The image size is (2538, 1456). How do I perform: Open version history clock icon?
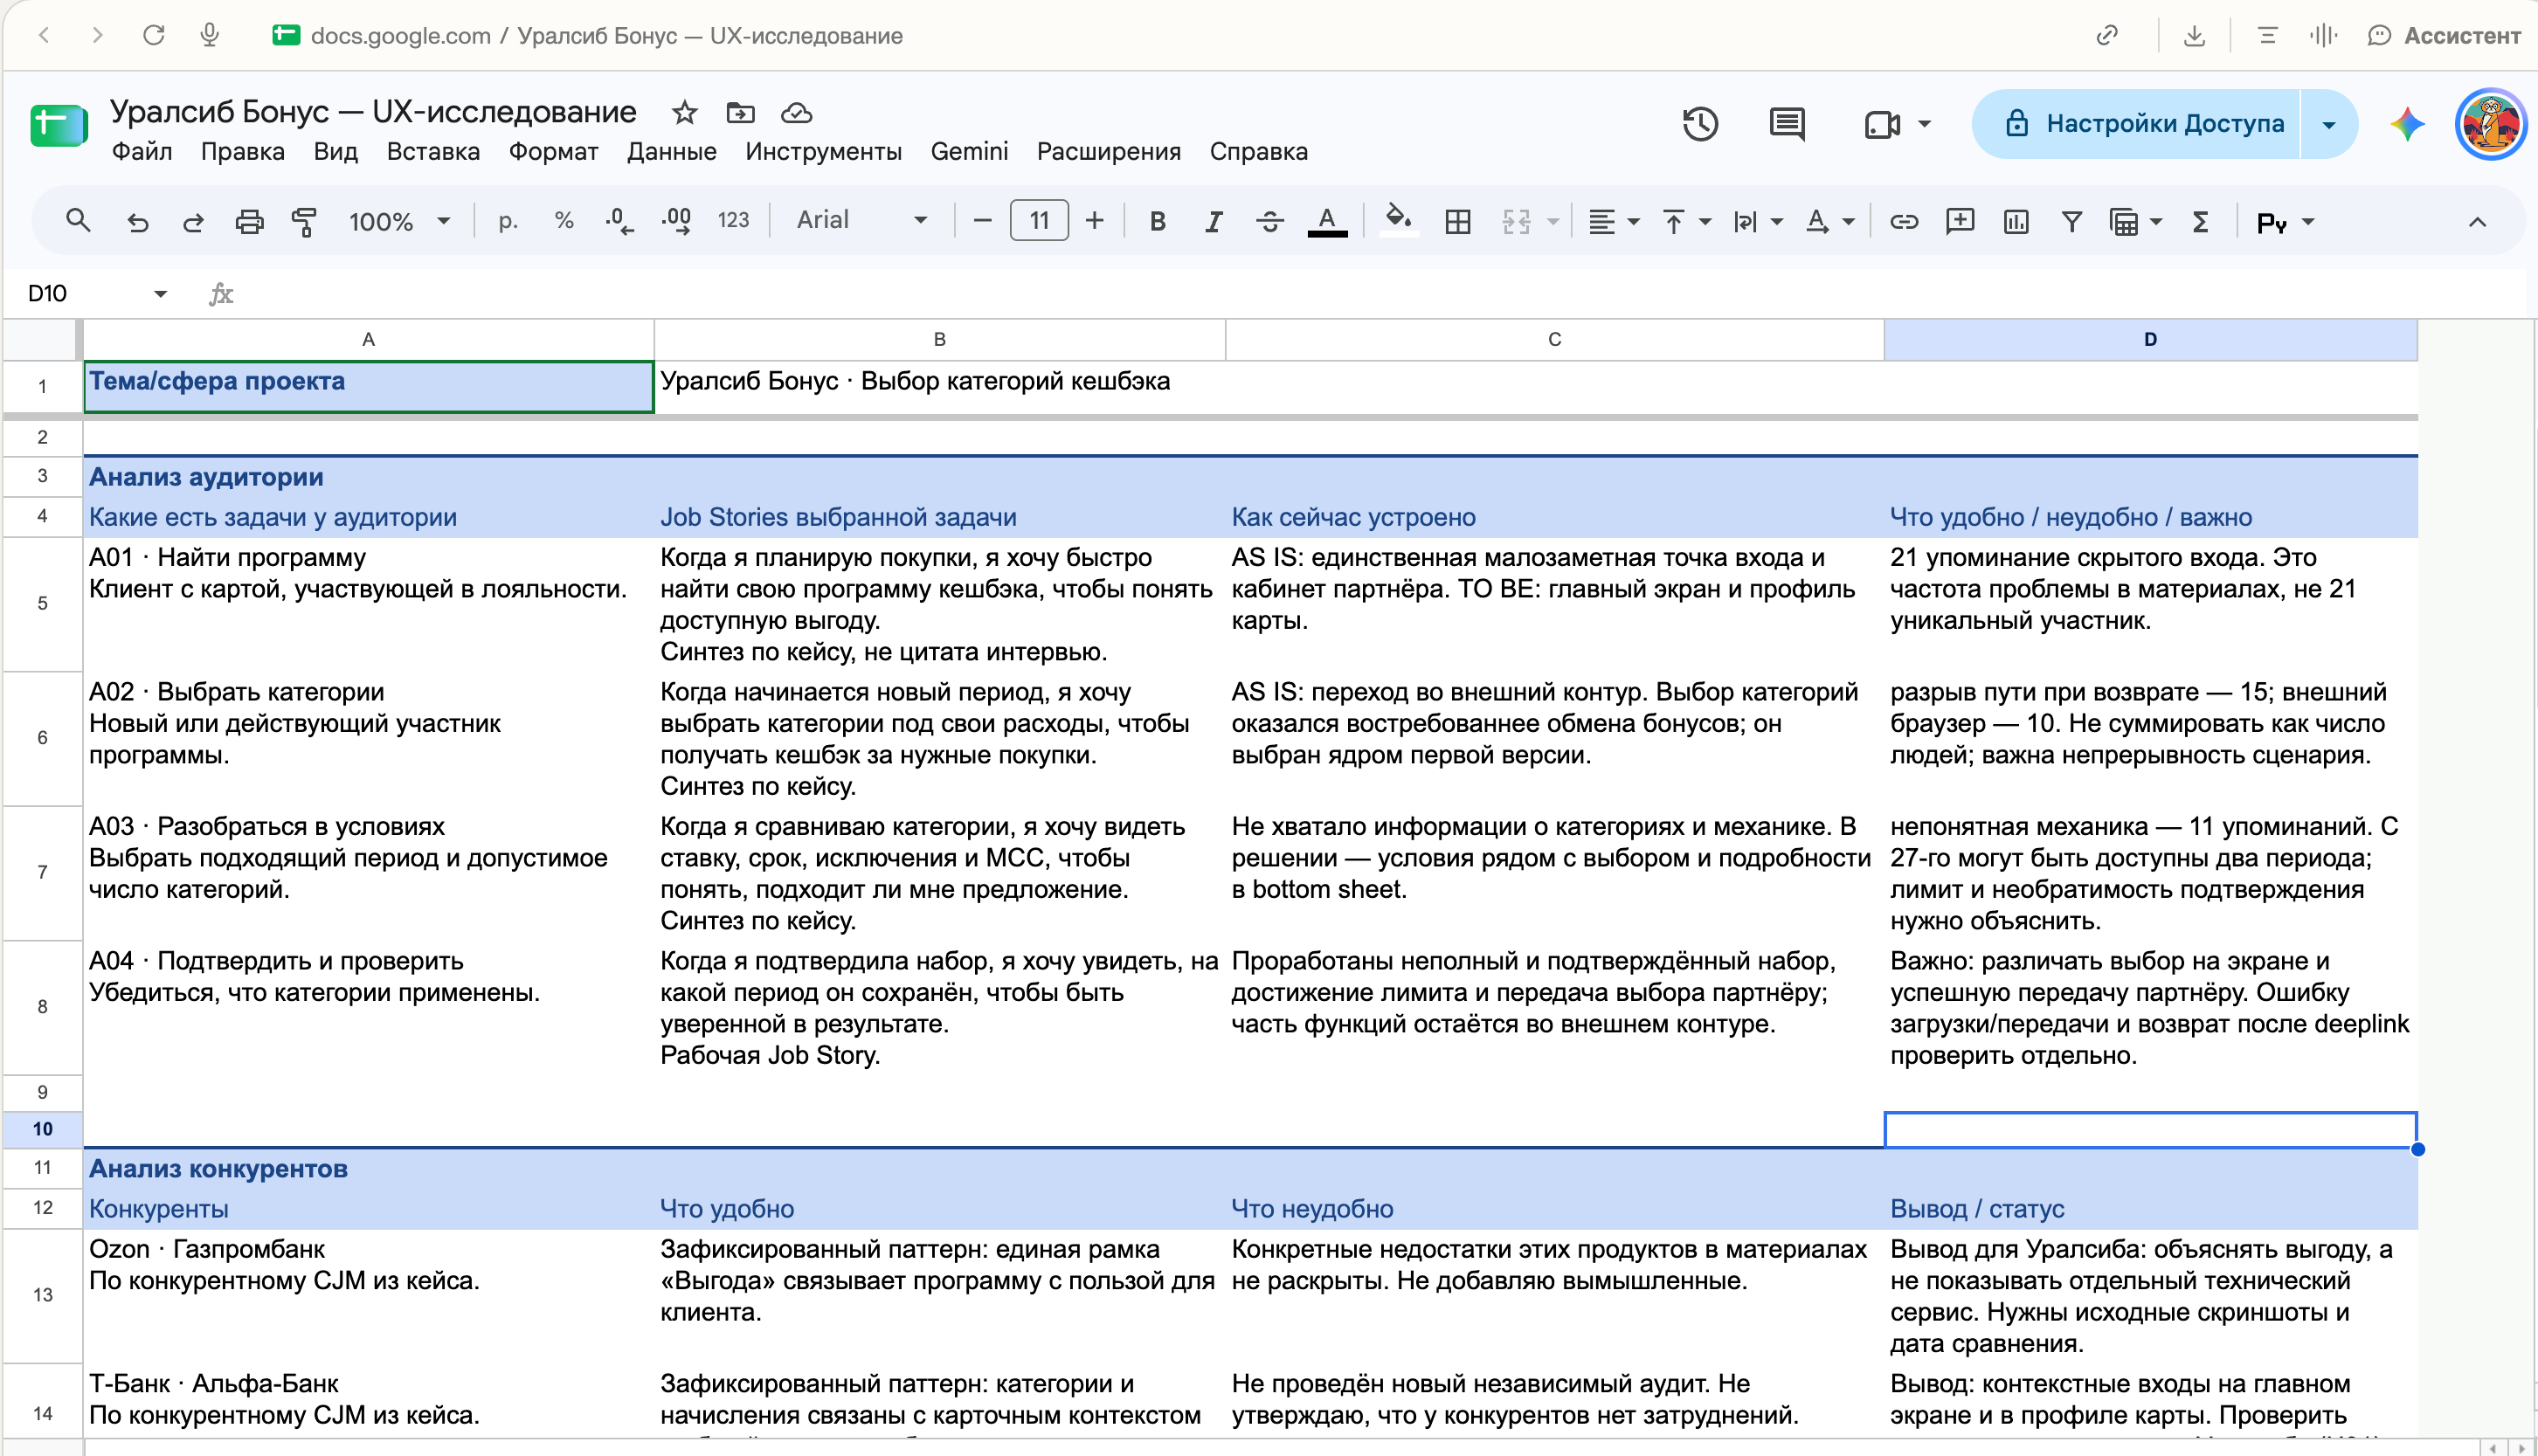pos(1700,124)
